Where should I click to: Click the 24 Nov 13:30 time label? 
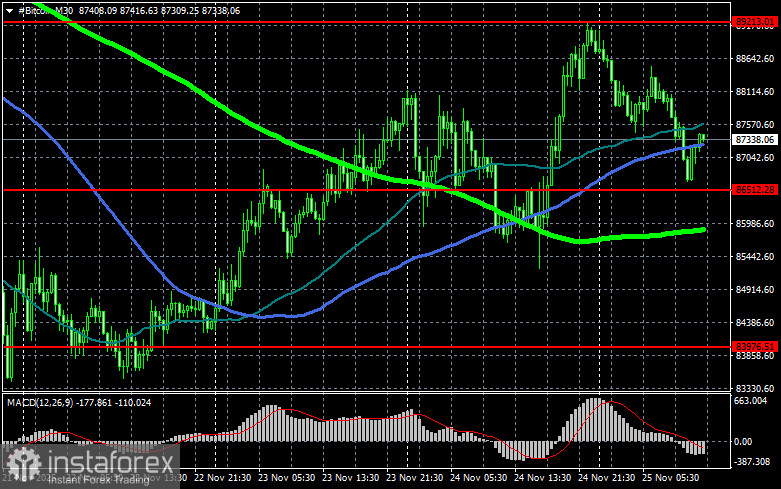[542, 478]
